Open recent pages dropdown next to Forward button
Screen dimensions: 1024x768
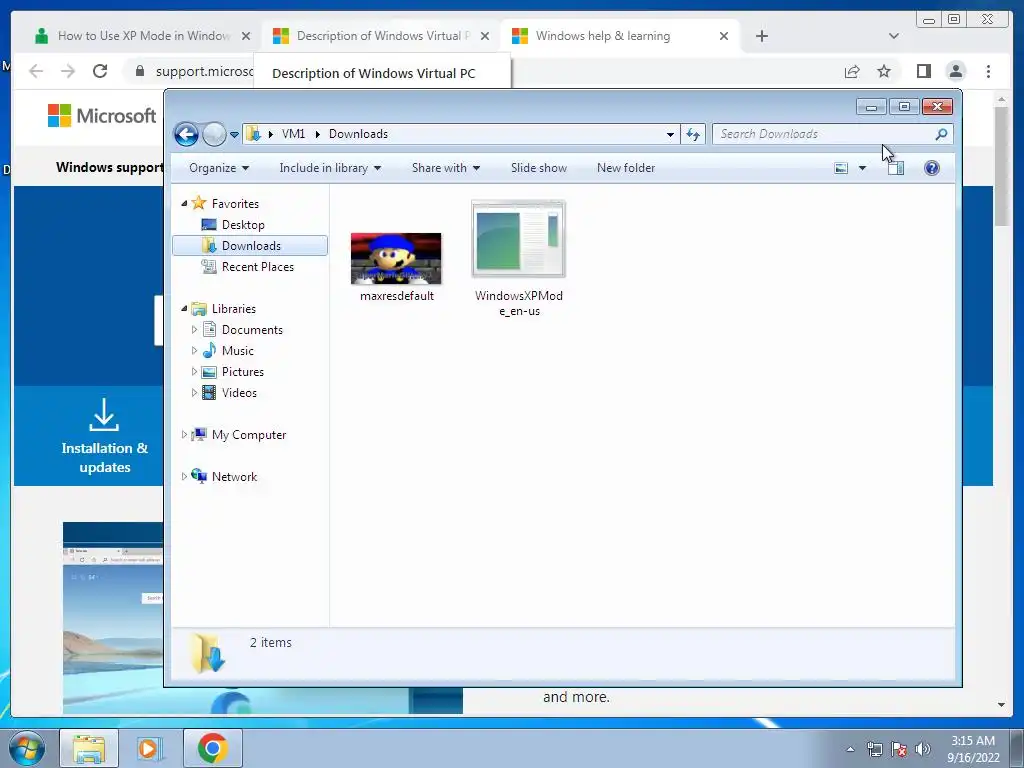(234, 135)
